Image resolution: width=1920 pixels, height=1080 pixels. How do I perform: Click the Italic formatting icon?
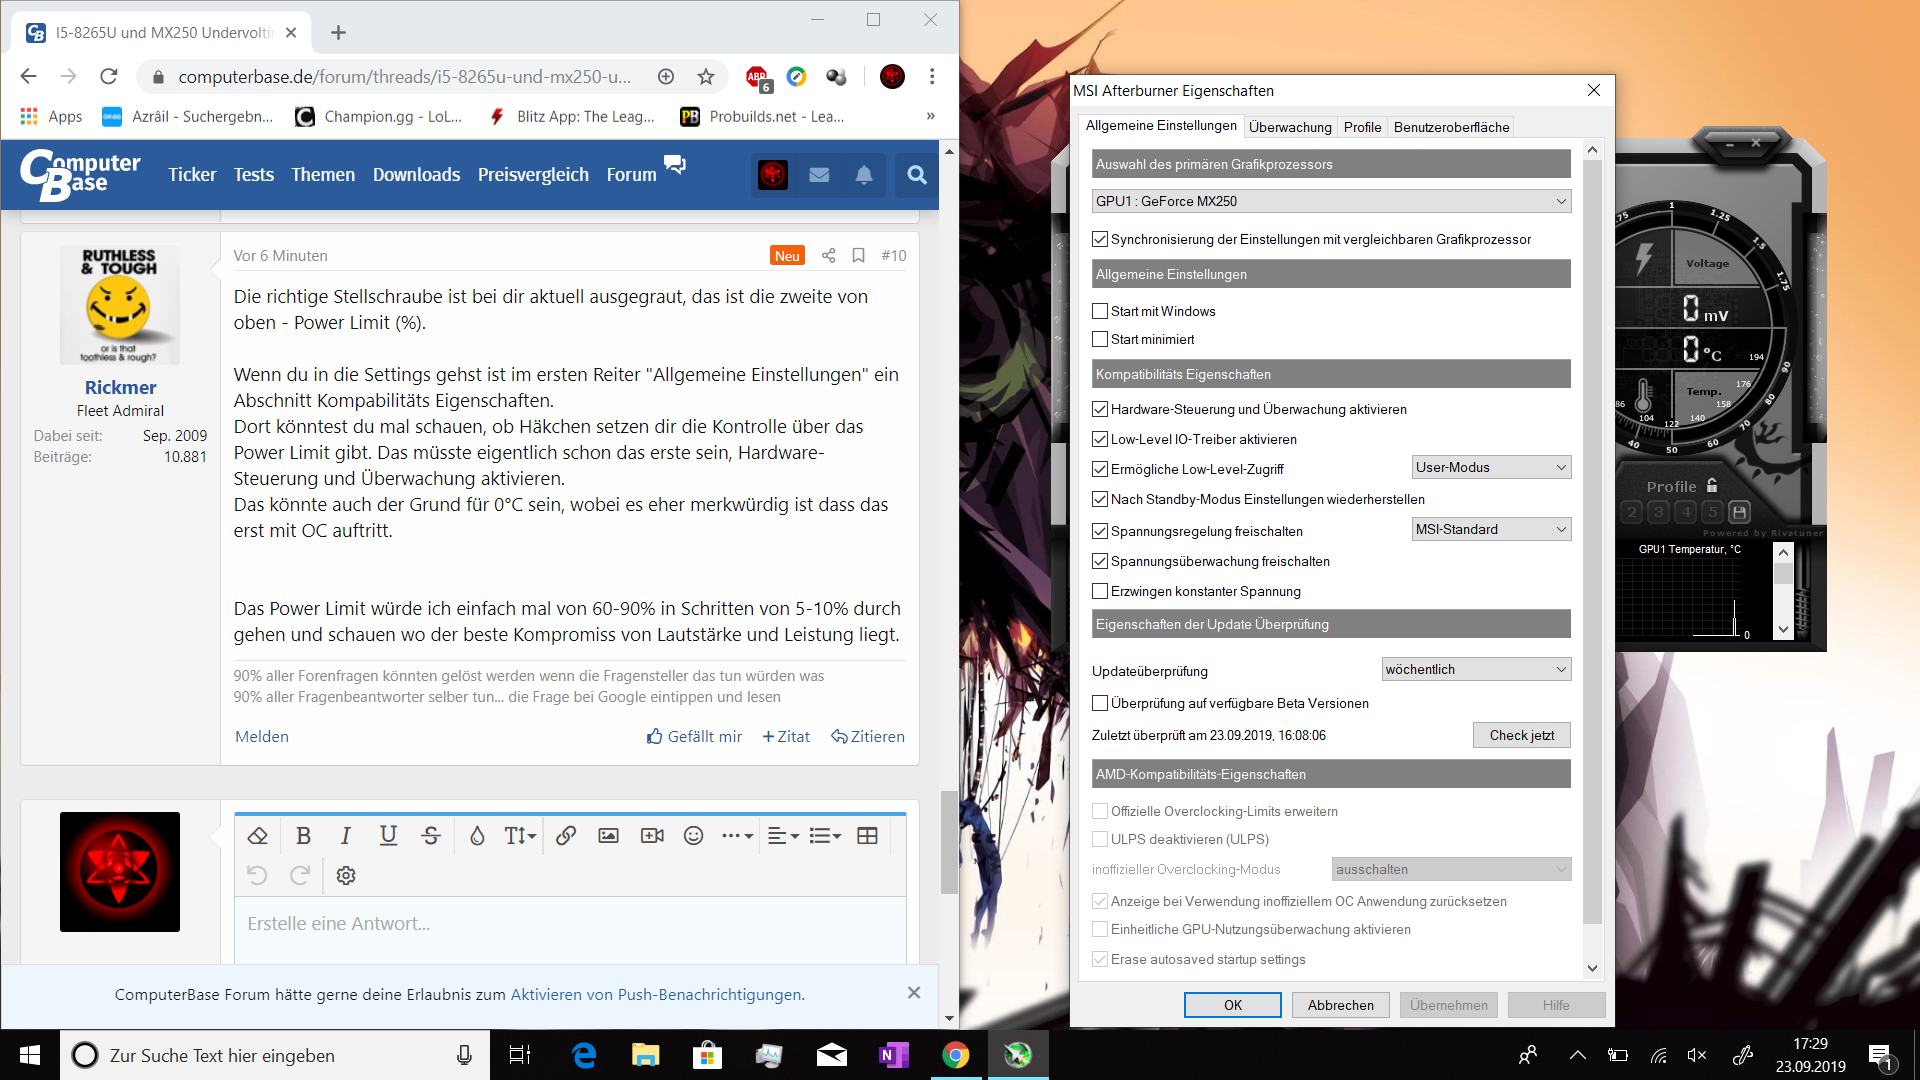[345, 836]
